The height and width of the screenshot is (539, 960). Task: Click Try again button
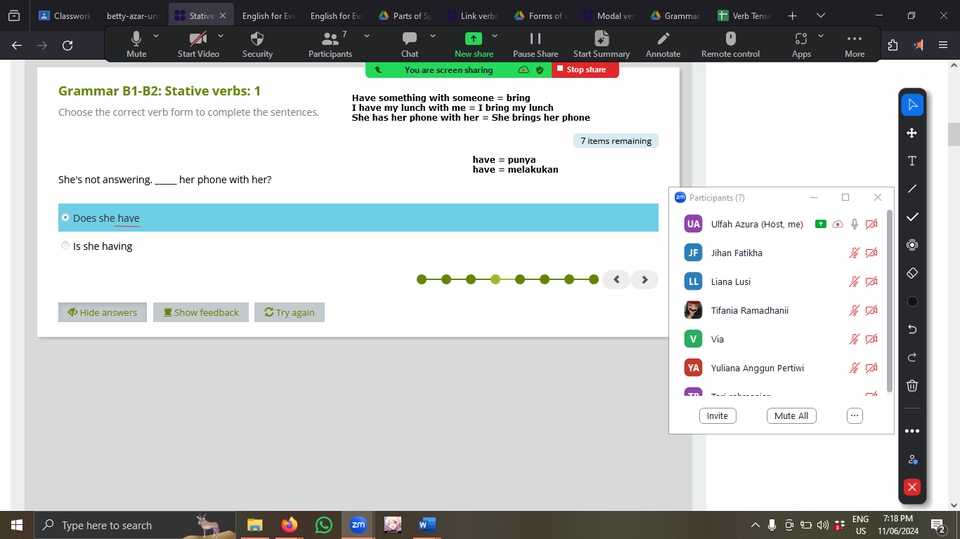point(290,312)
